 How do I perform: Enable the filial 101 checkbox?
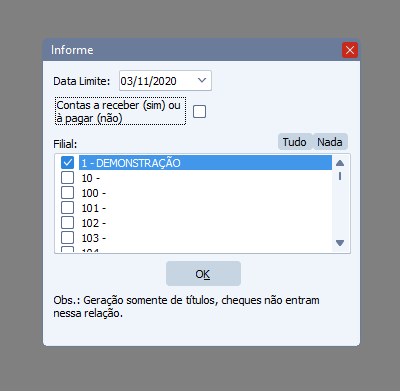[67, 208]
